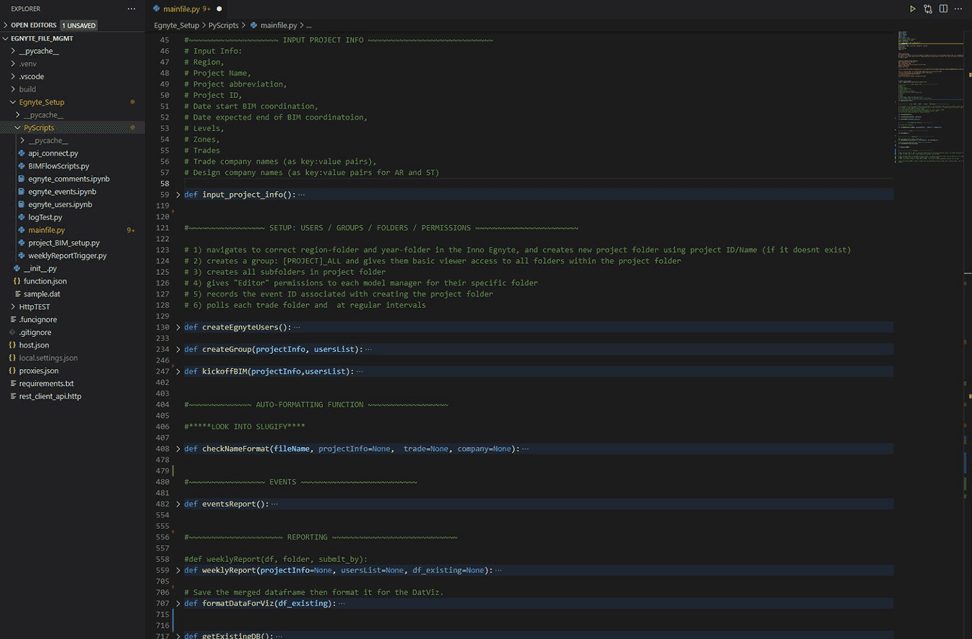
Task: Click the code minimap overview
Action: click(929, 96)
